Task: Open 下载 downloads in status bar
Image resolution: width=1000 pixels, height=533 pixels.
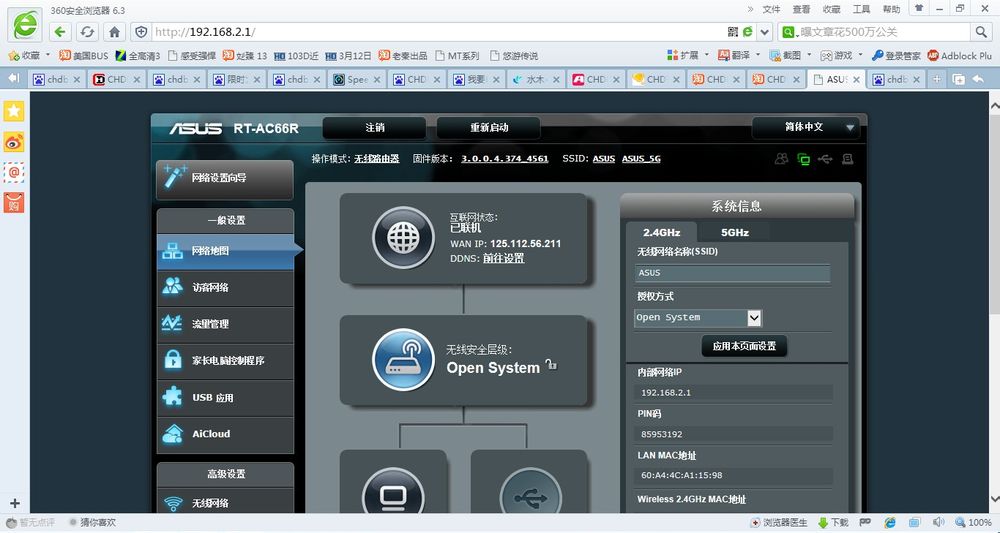Action: click(833, 523)
